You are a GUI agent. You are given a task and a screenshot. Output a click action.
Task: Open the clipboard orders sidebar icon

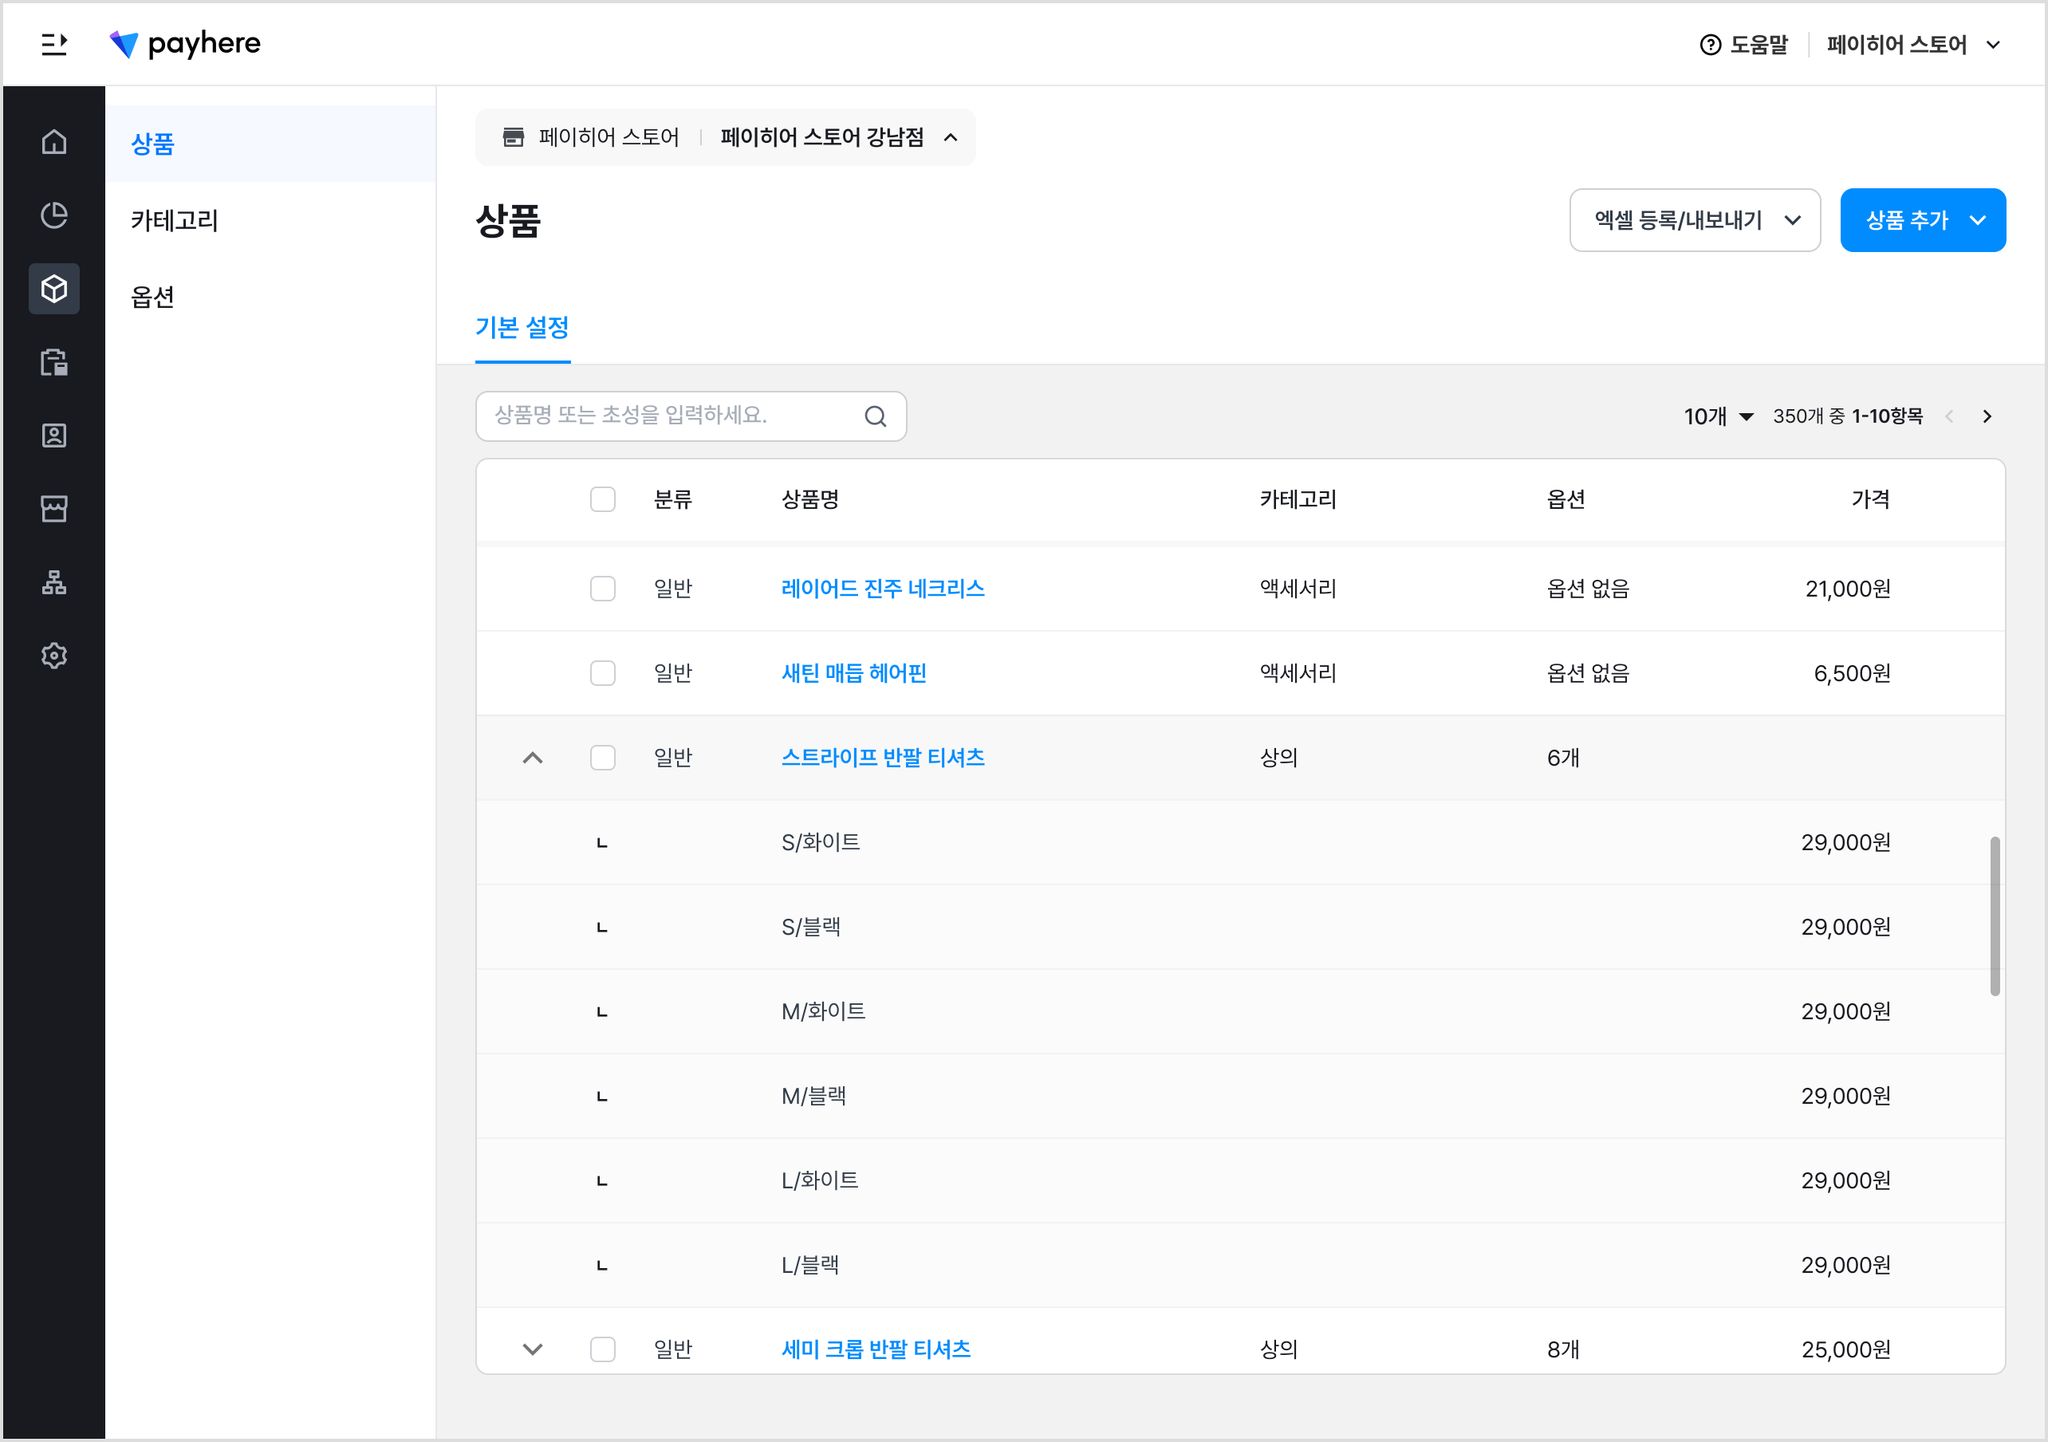pos(54,362)
